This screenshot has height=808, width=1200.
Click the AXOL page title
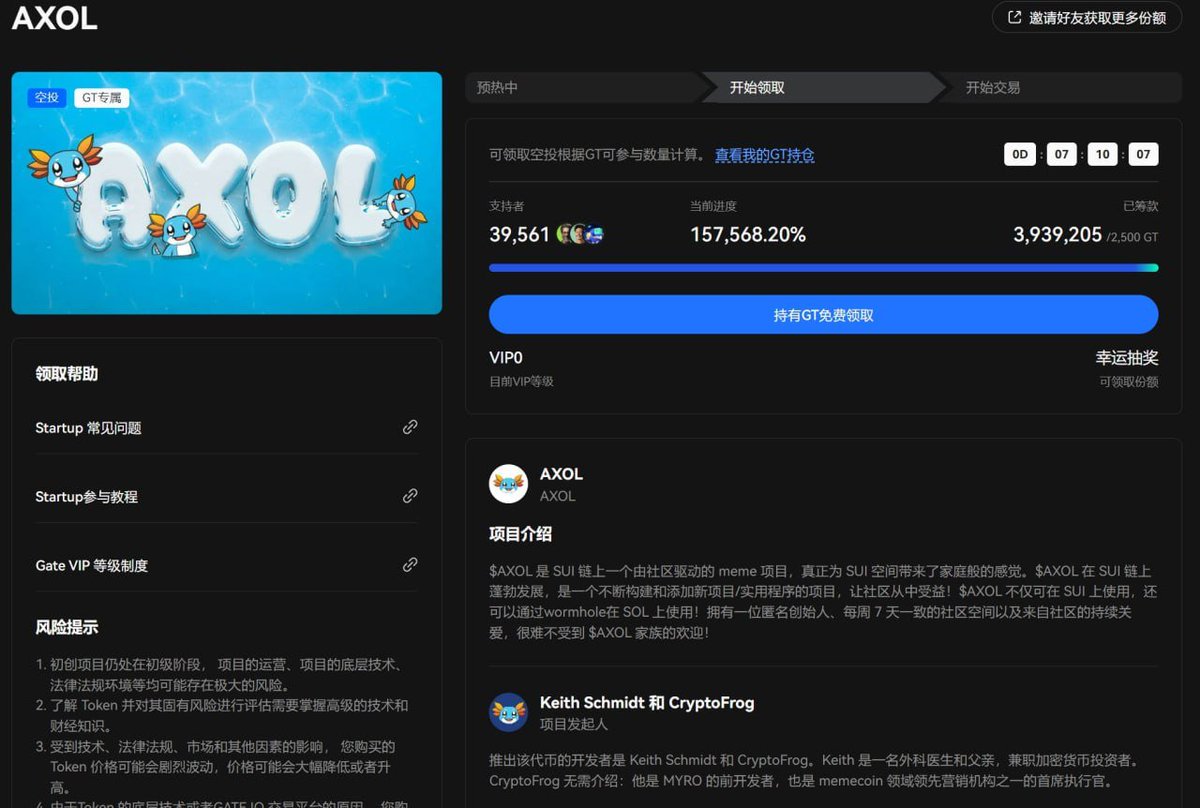coord(55,19)
